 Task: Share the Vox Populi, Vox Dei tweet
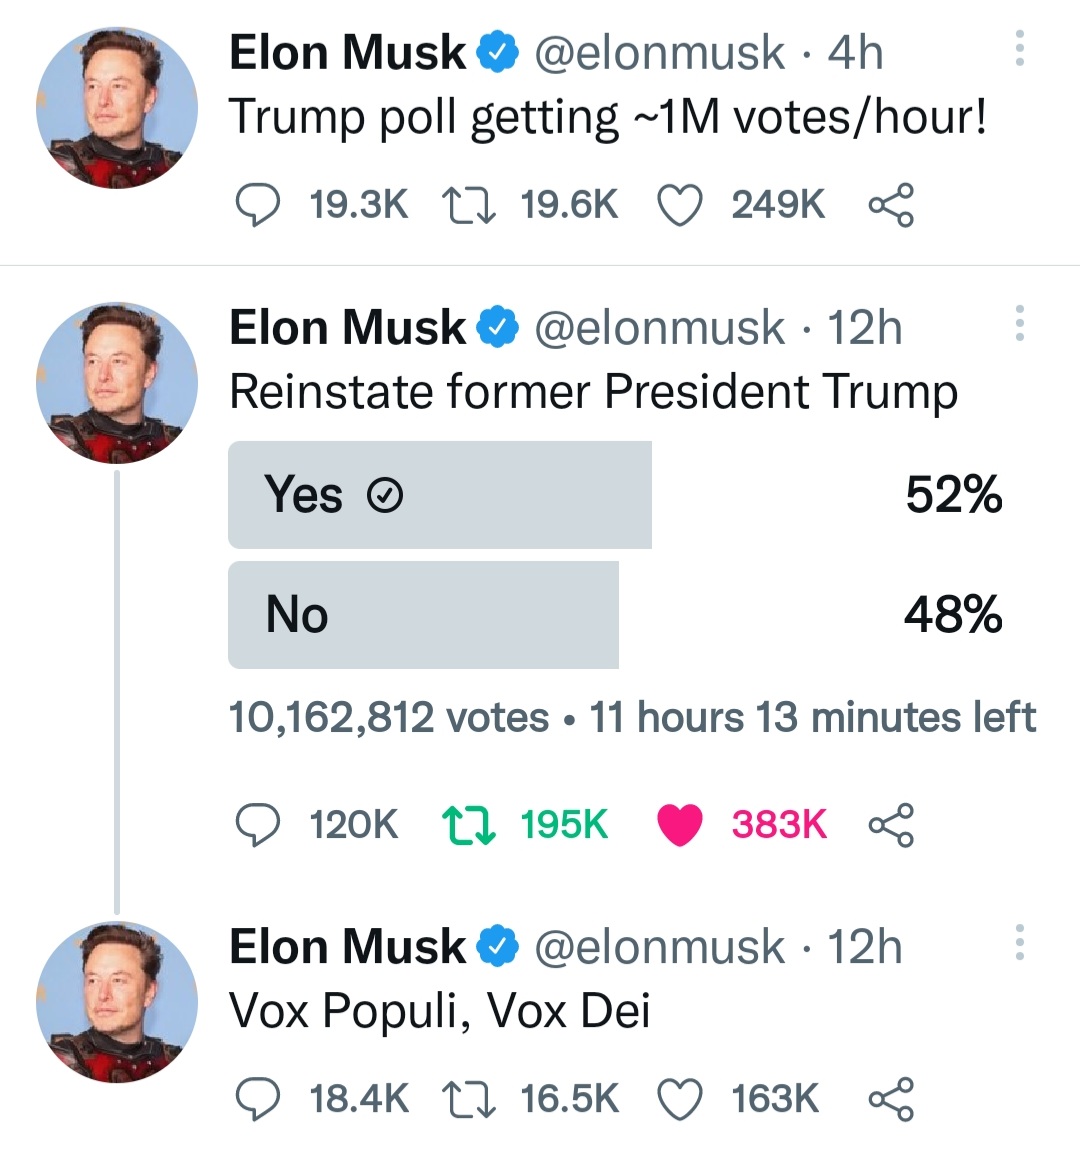pos(891,1099)
